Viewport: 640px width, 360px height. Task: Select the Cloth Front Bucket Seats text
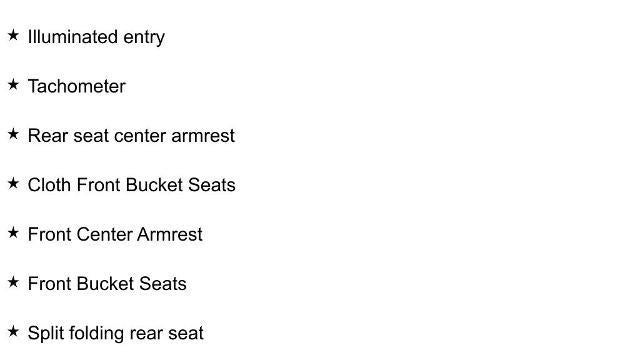point(131,185)
